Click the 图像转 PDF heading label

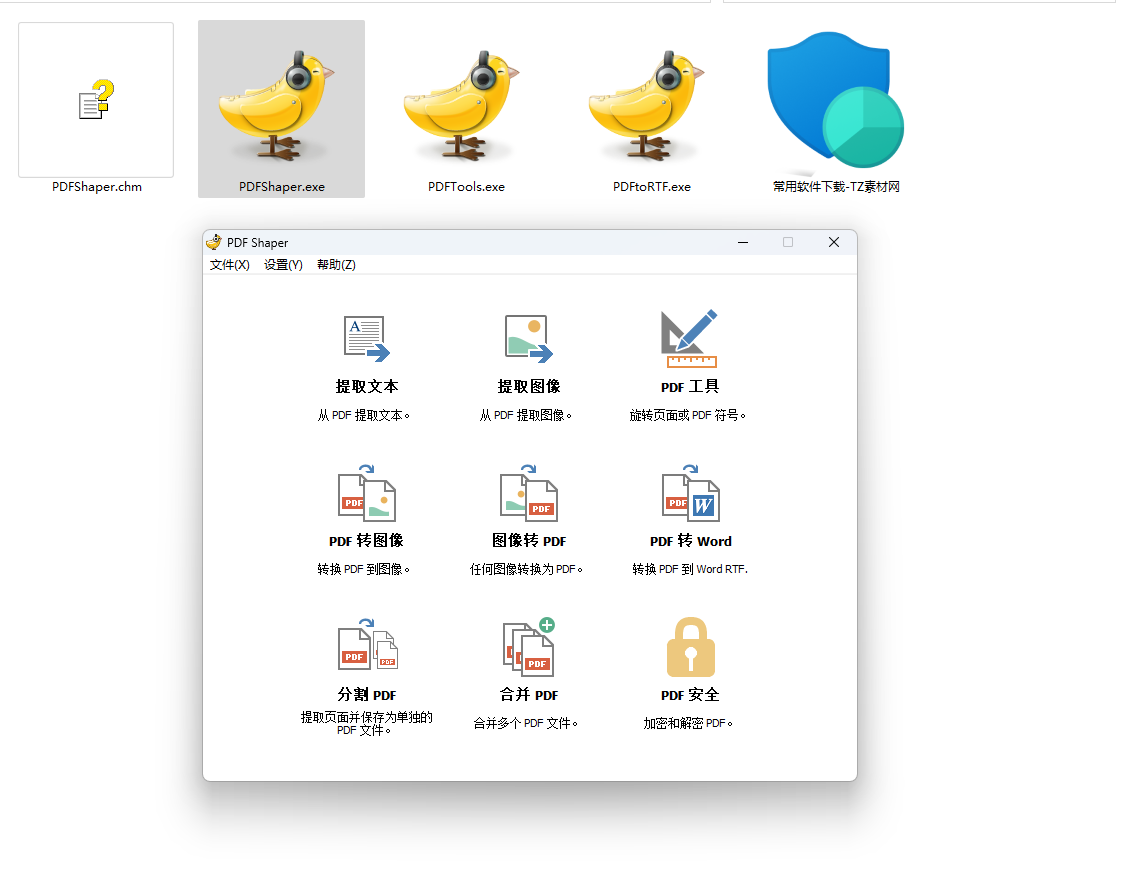coord(529,541)
